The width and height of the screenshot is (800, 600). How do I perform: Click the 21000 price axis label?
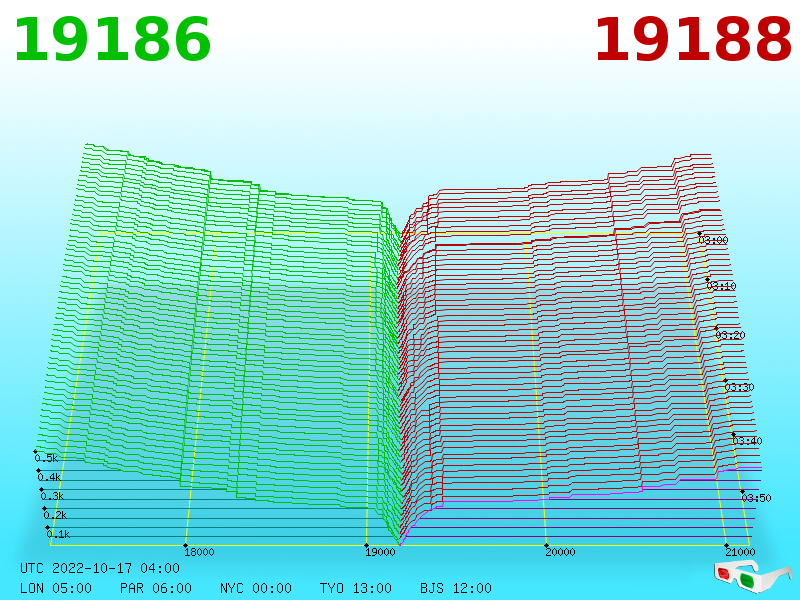point(740,552)
